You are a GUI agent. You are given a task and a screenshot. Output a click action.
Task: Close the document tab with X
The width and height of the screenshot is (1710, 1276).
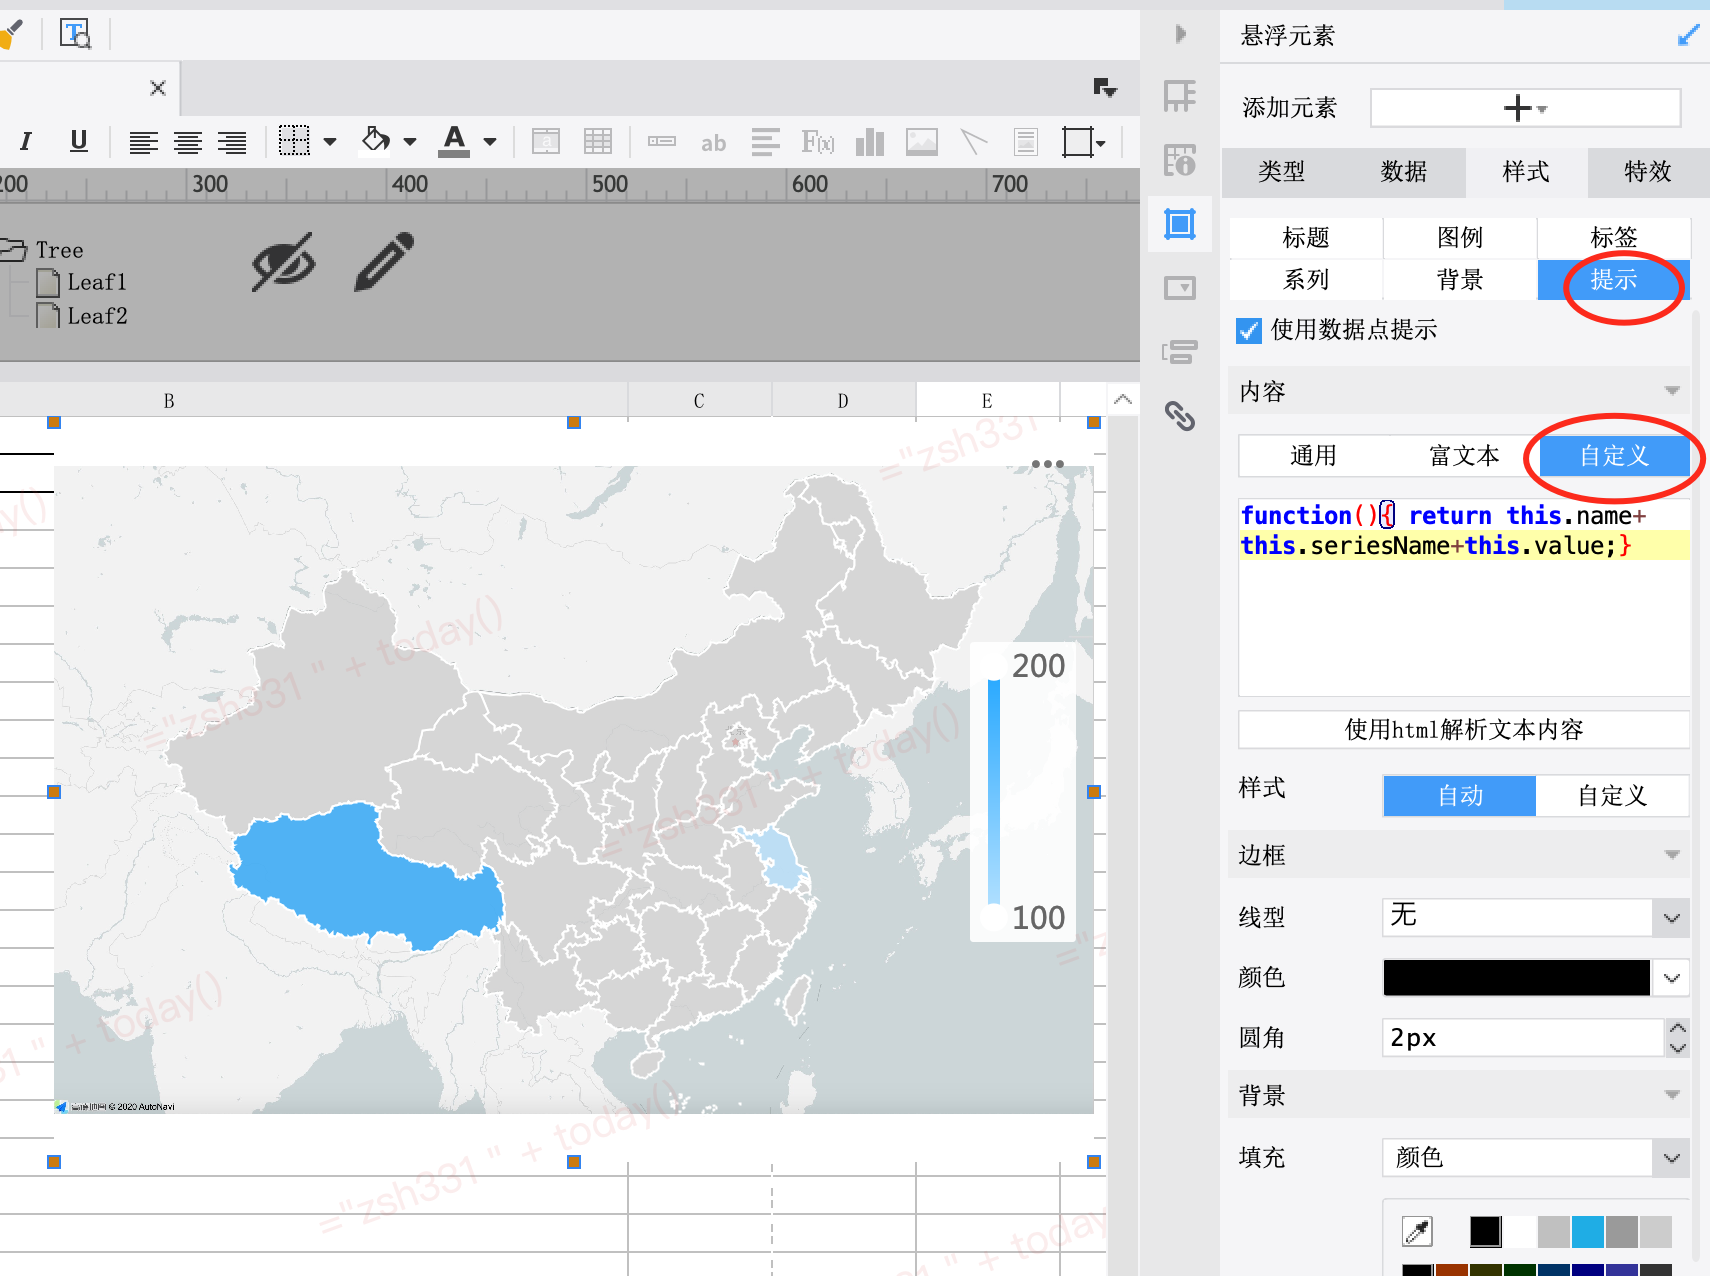pyautogui.click(x=158, y=88)
